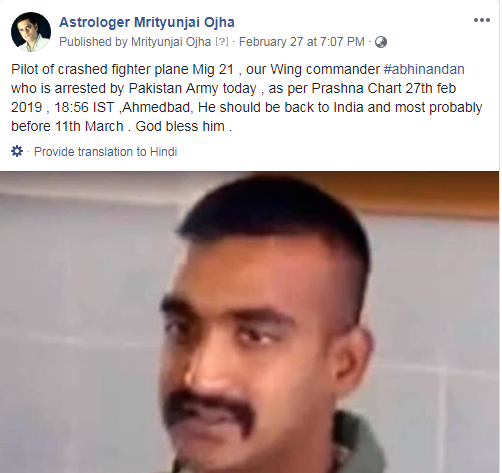Open Astrologer Mrityunjai Ojha profile picture
The height and width of the screenshot is (473, 502).
click(x=31, y=32)
